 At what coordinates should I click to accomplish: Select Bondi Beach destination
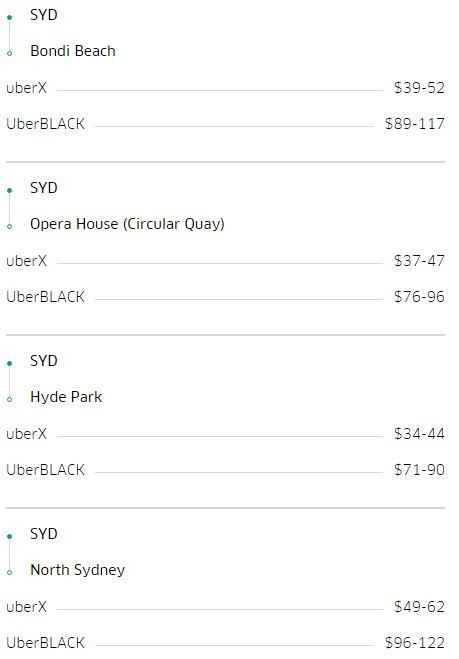coord(73,51)
